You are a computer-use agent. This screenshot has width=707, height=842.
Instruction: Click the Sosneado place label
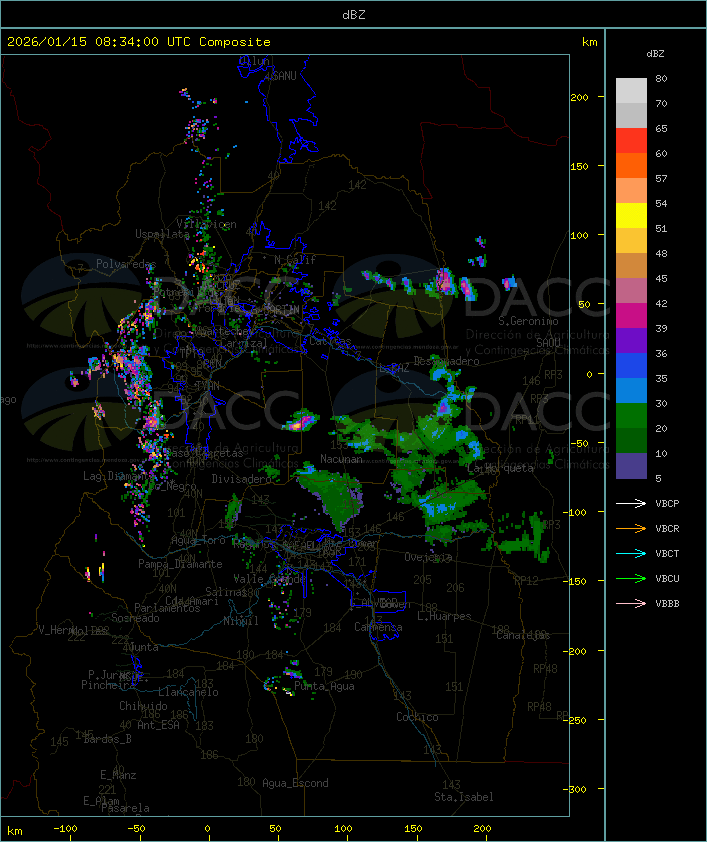135,618
